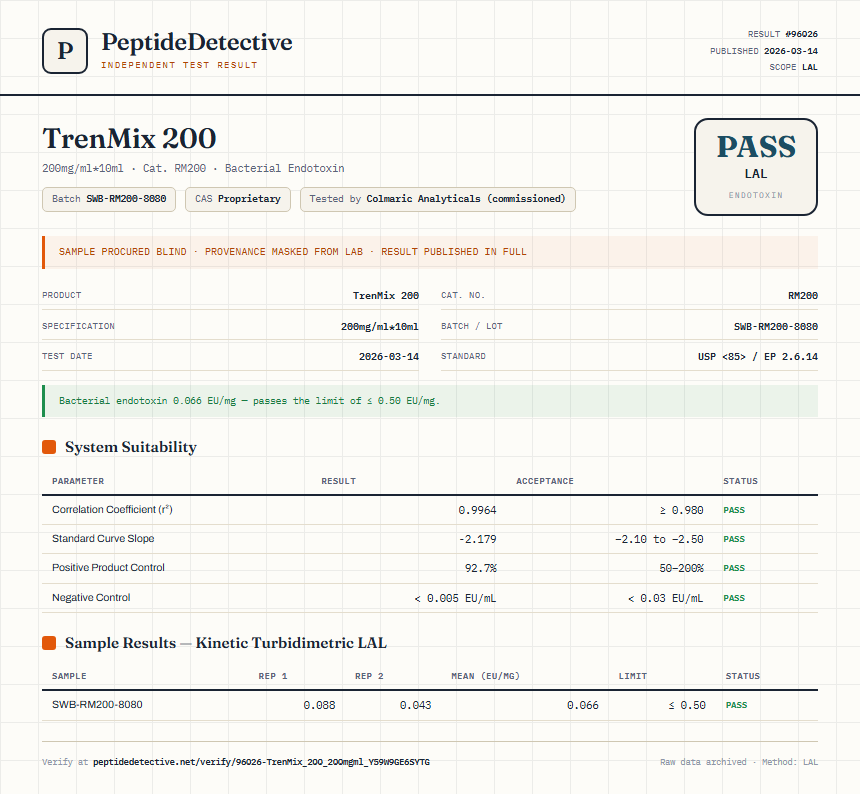Click the STANDARD value USP <85> / EP 2.6.14
Image resolution: width=860 pixels, height=794 pixels.
(x=757, y=357)
